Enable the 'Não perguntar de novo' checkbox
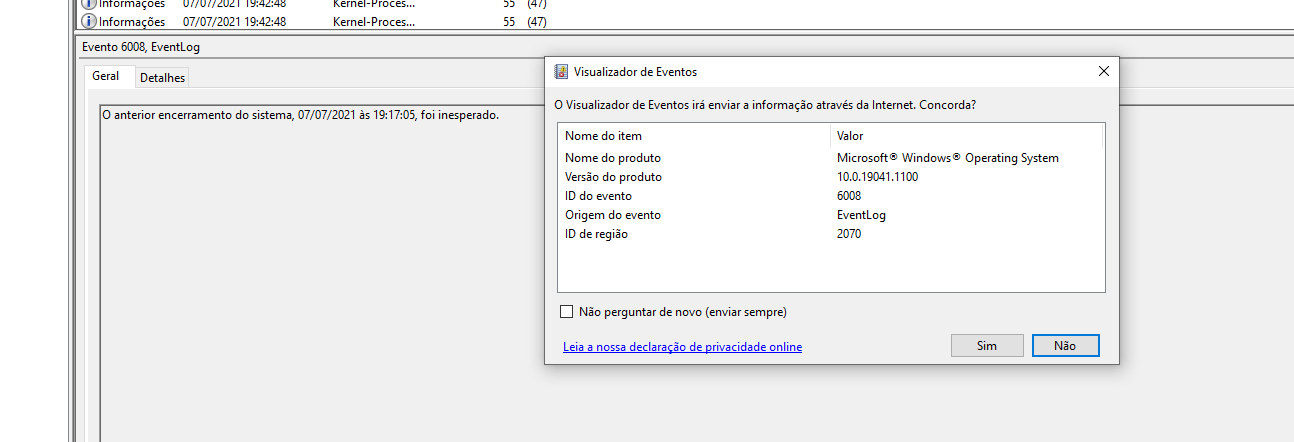The image size is (1294, 442). tap(567, 312)
